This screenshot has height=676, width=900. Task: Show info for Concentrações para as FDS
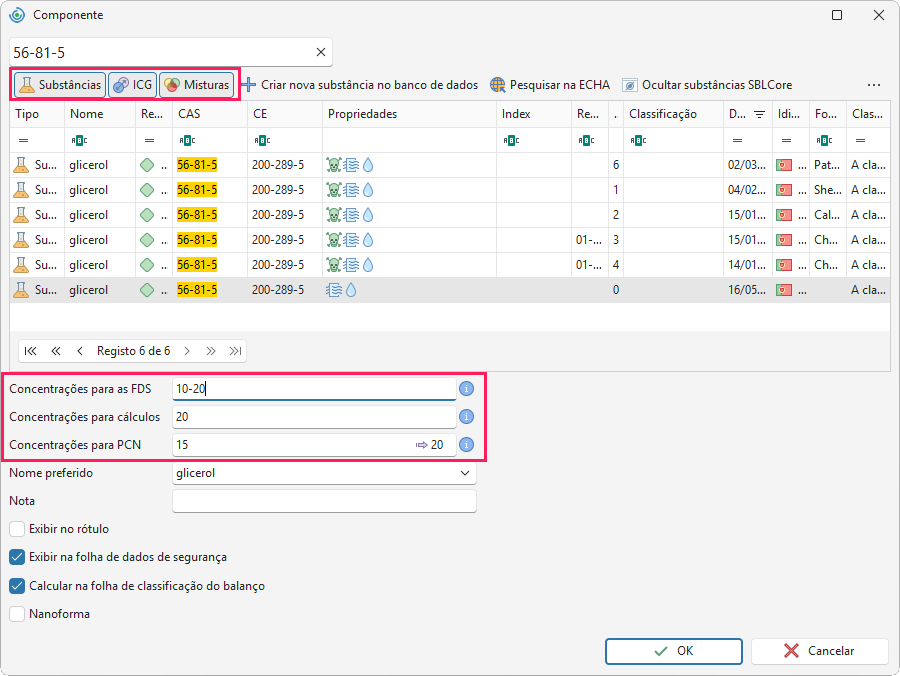(467, 388)
